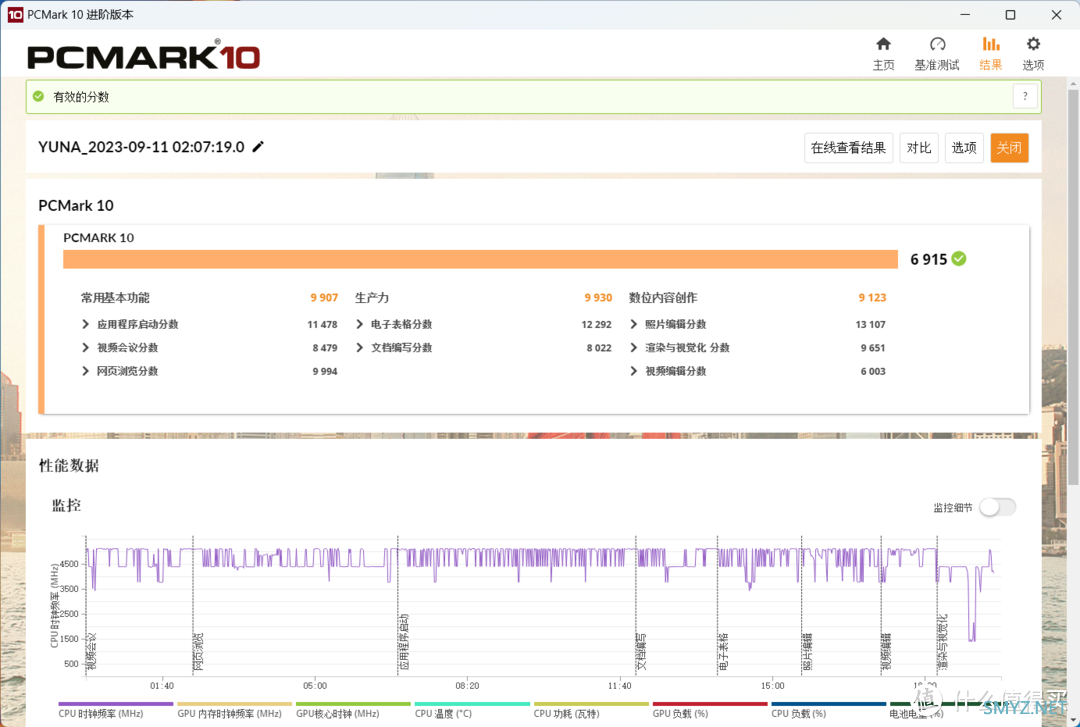Select CPU 功耗 (瓦特) legend entry

point(591,710)
